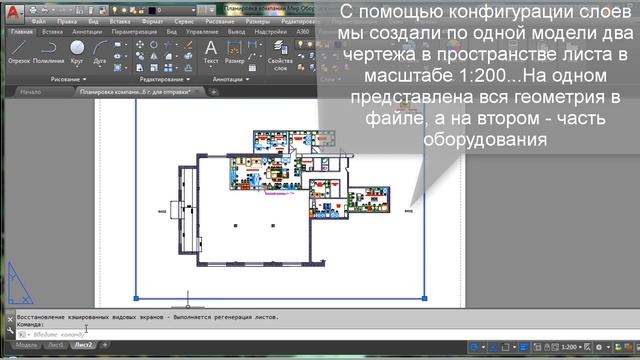Switch to the Модель layout tab
The height and width of the screenshot is (360, 640).
tap(26, 345)
